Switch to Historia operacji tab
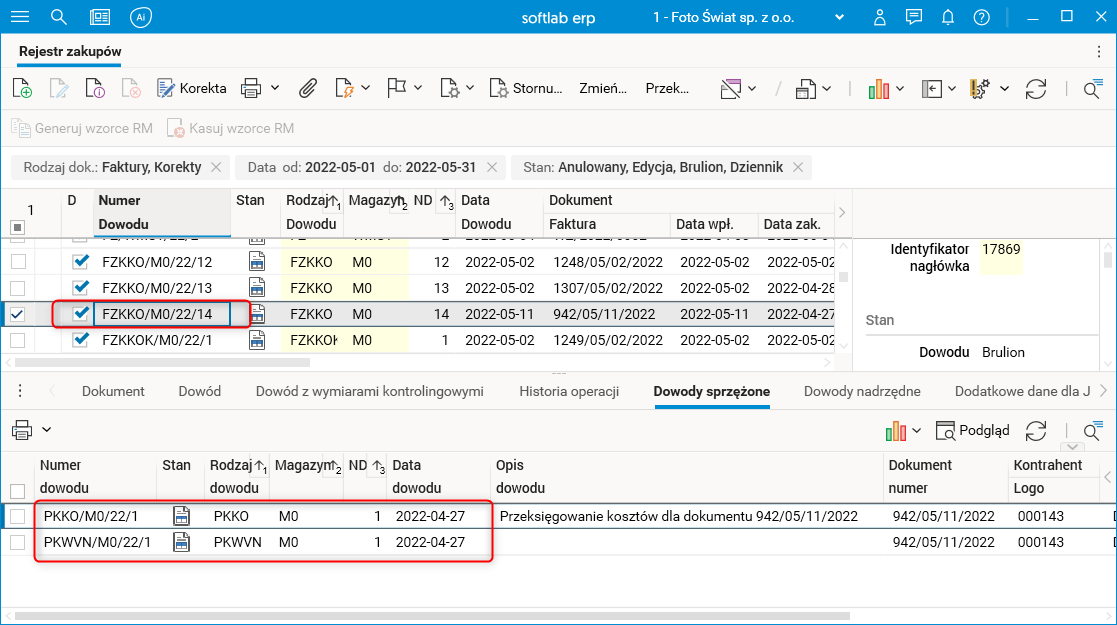Screen dimensions: 1117x625 click(568, 391)
